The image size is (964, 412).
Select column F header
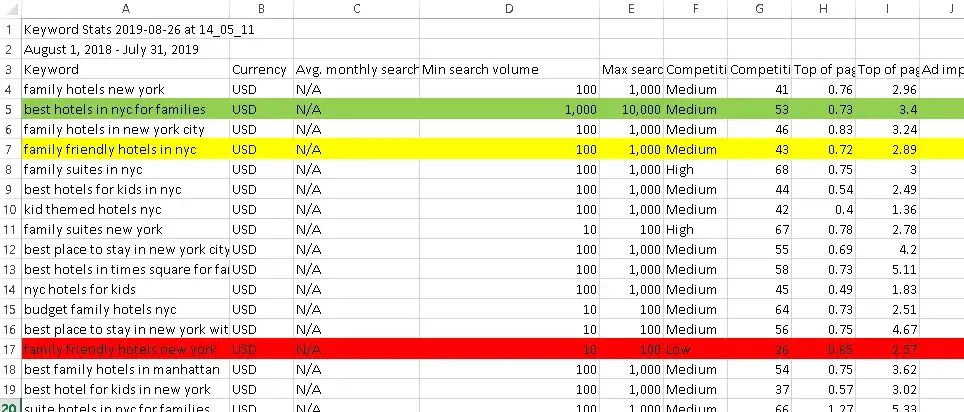click(x=695, y=9)
